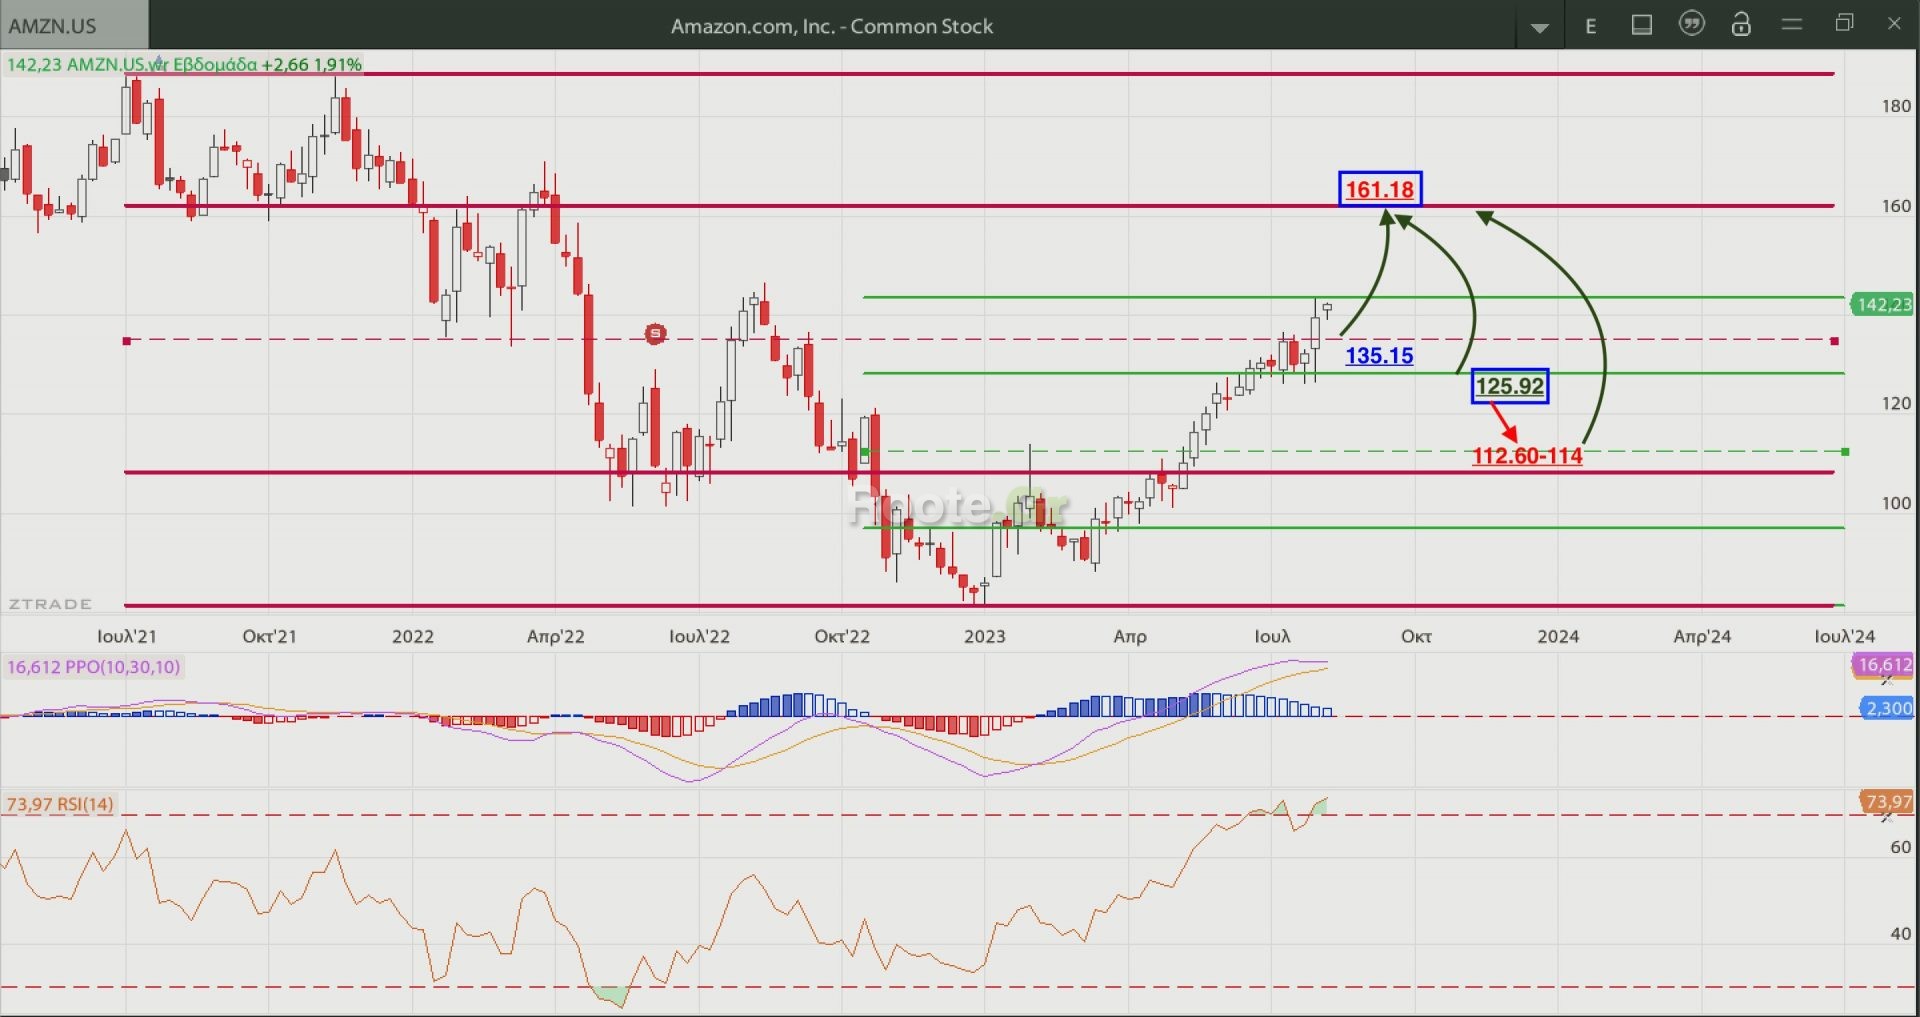
Task: Click the green AMZN.US price header line
Action: [x=184, y=65]
